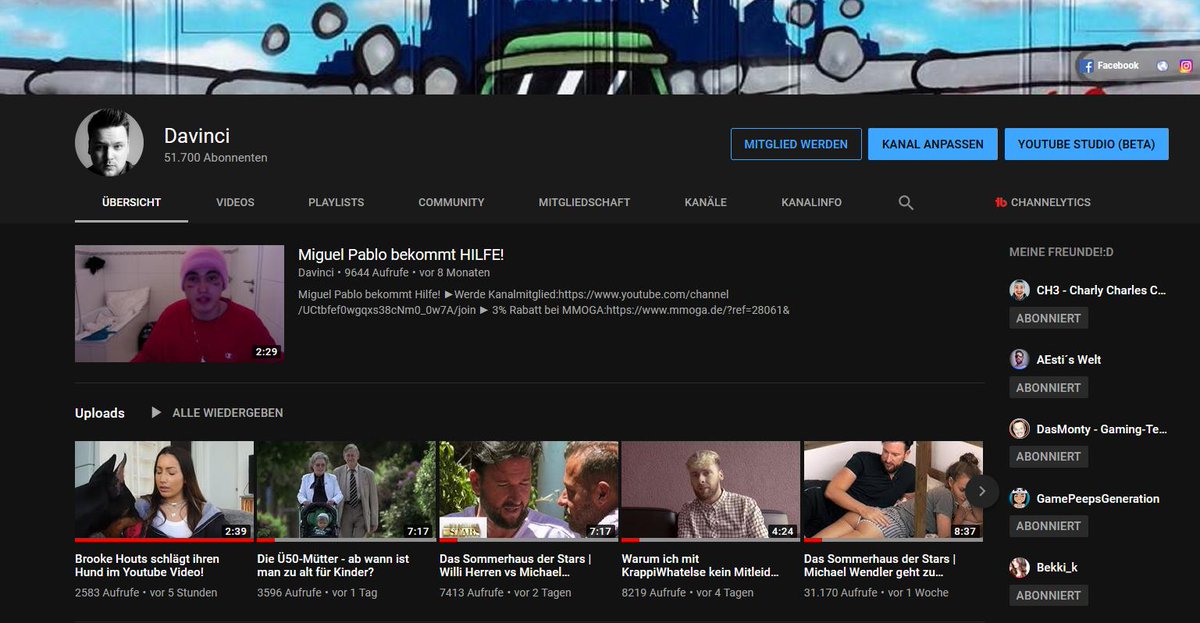Click the 2:29 duration badge

266,352
